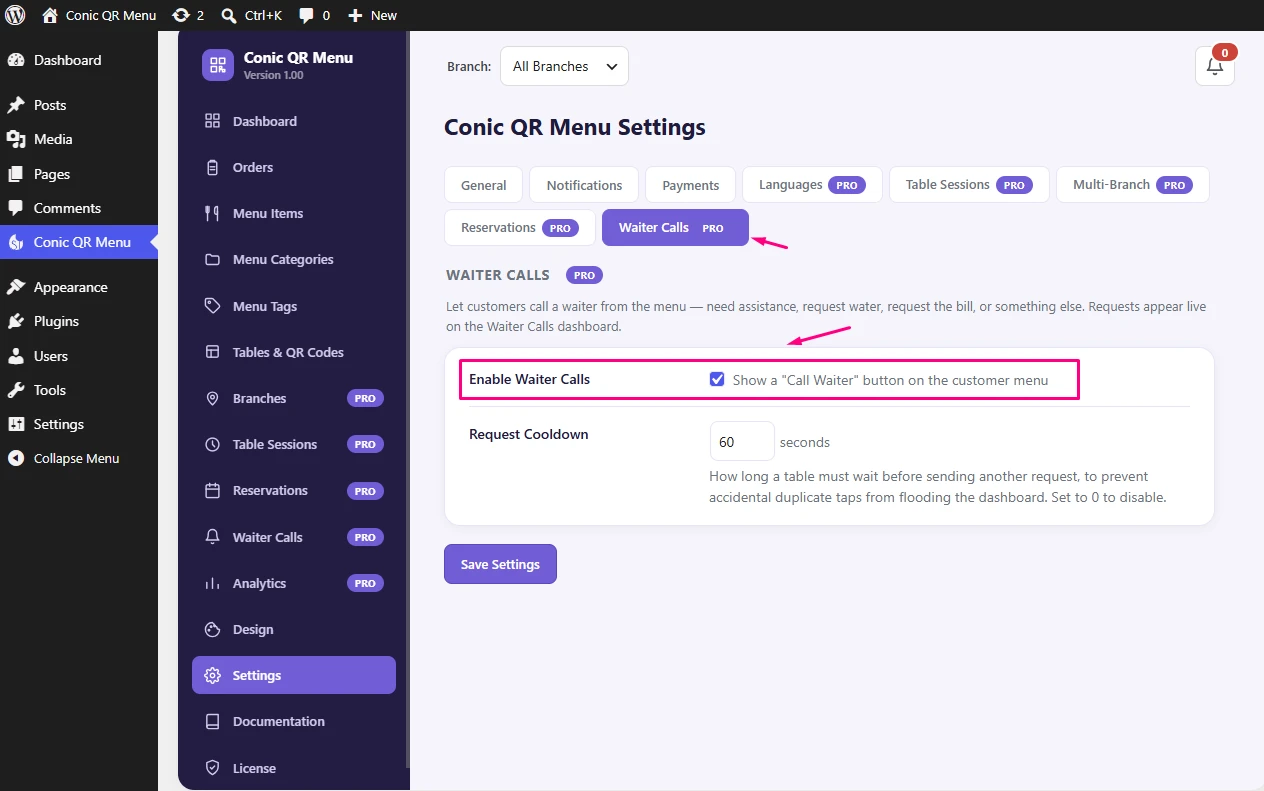Viewport: 1264px width, 791px height.
Task: Switch to the Payments settings tab
Action: pos(690,185)
